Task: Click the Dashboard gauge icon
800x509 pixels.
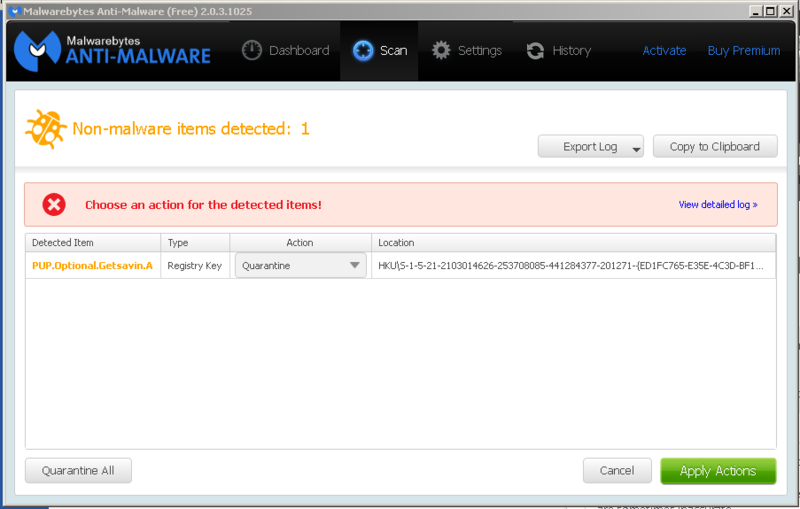Action: 252,51
